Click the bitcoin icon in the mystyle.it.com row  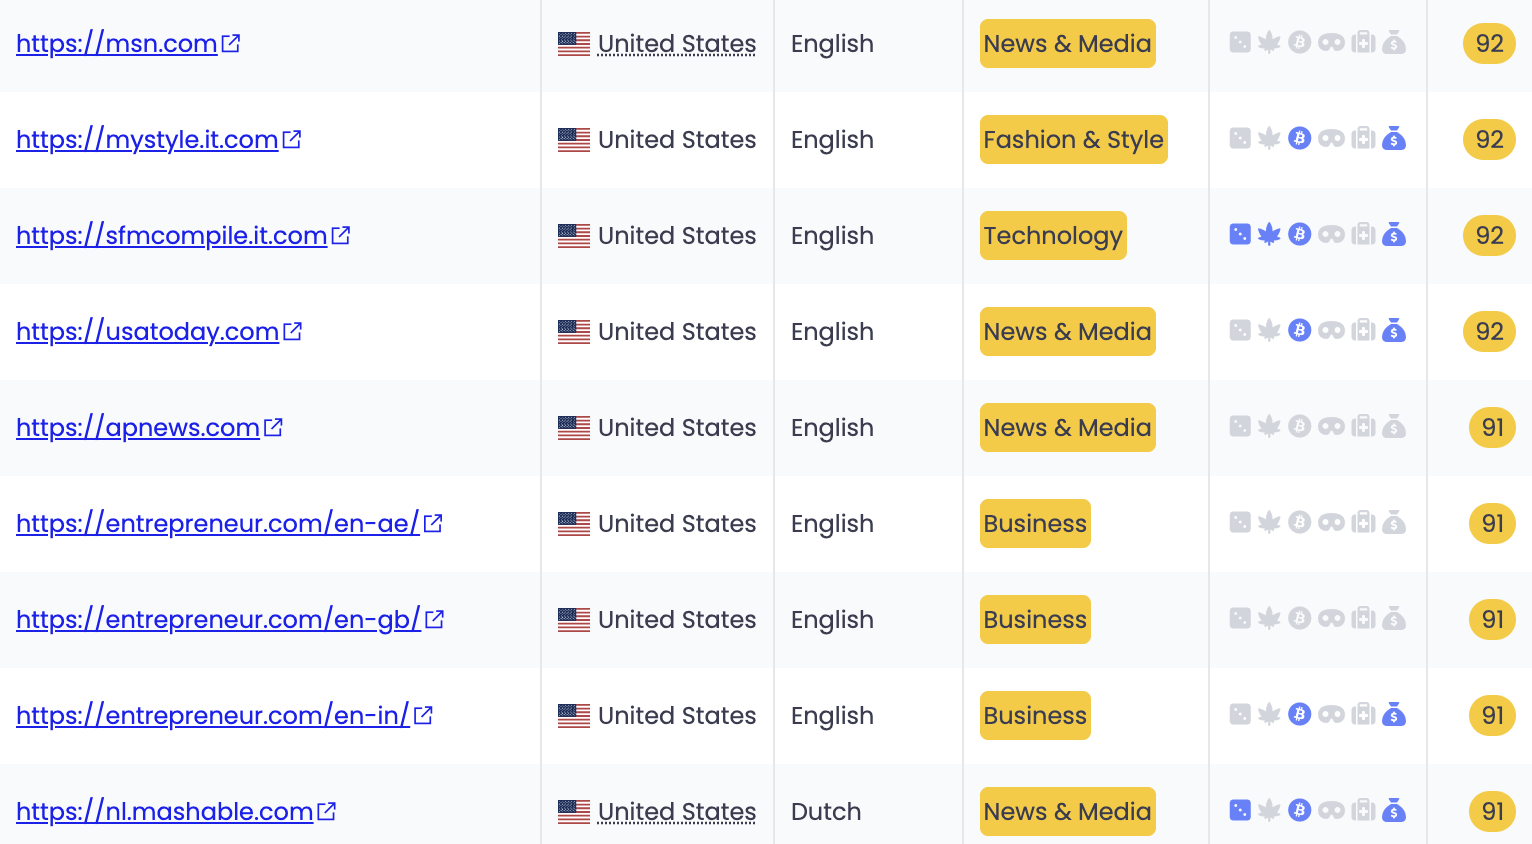[1299, 139]
